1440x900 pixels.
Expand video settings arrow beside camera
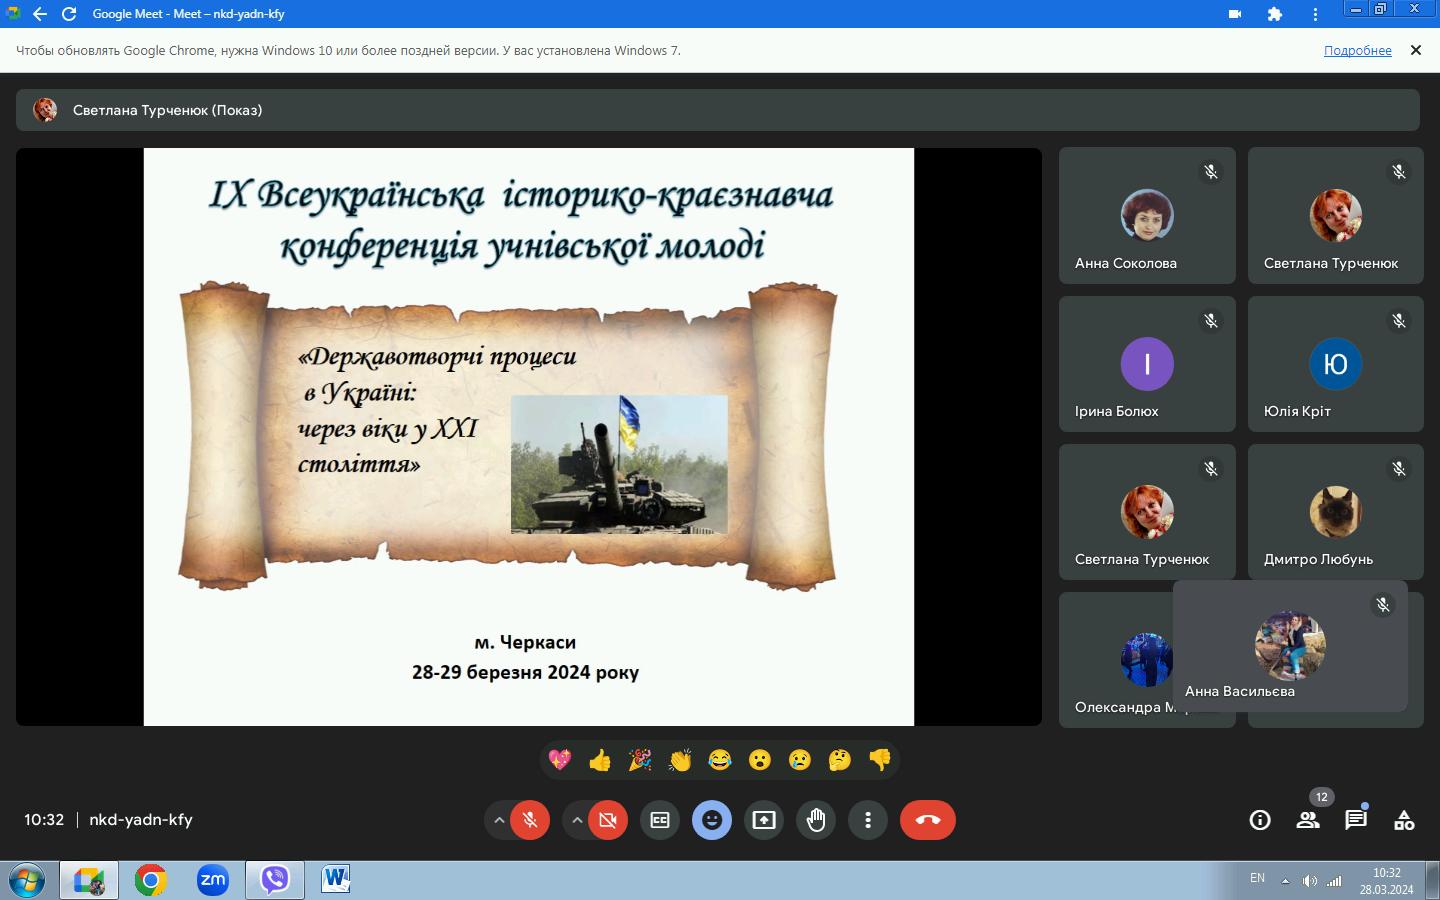pos(577,820)
